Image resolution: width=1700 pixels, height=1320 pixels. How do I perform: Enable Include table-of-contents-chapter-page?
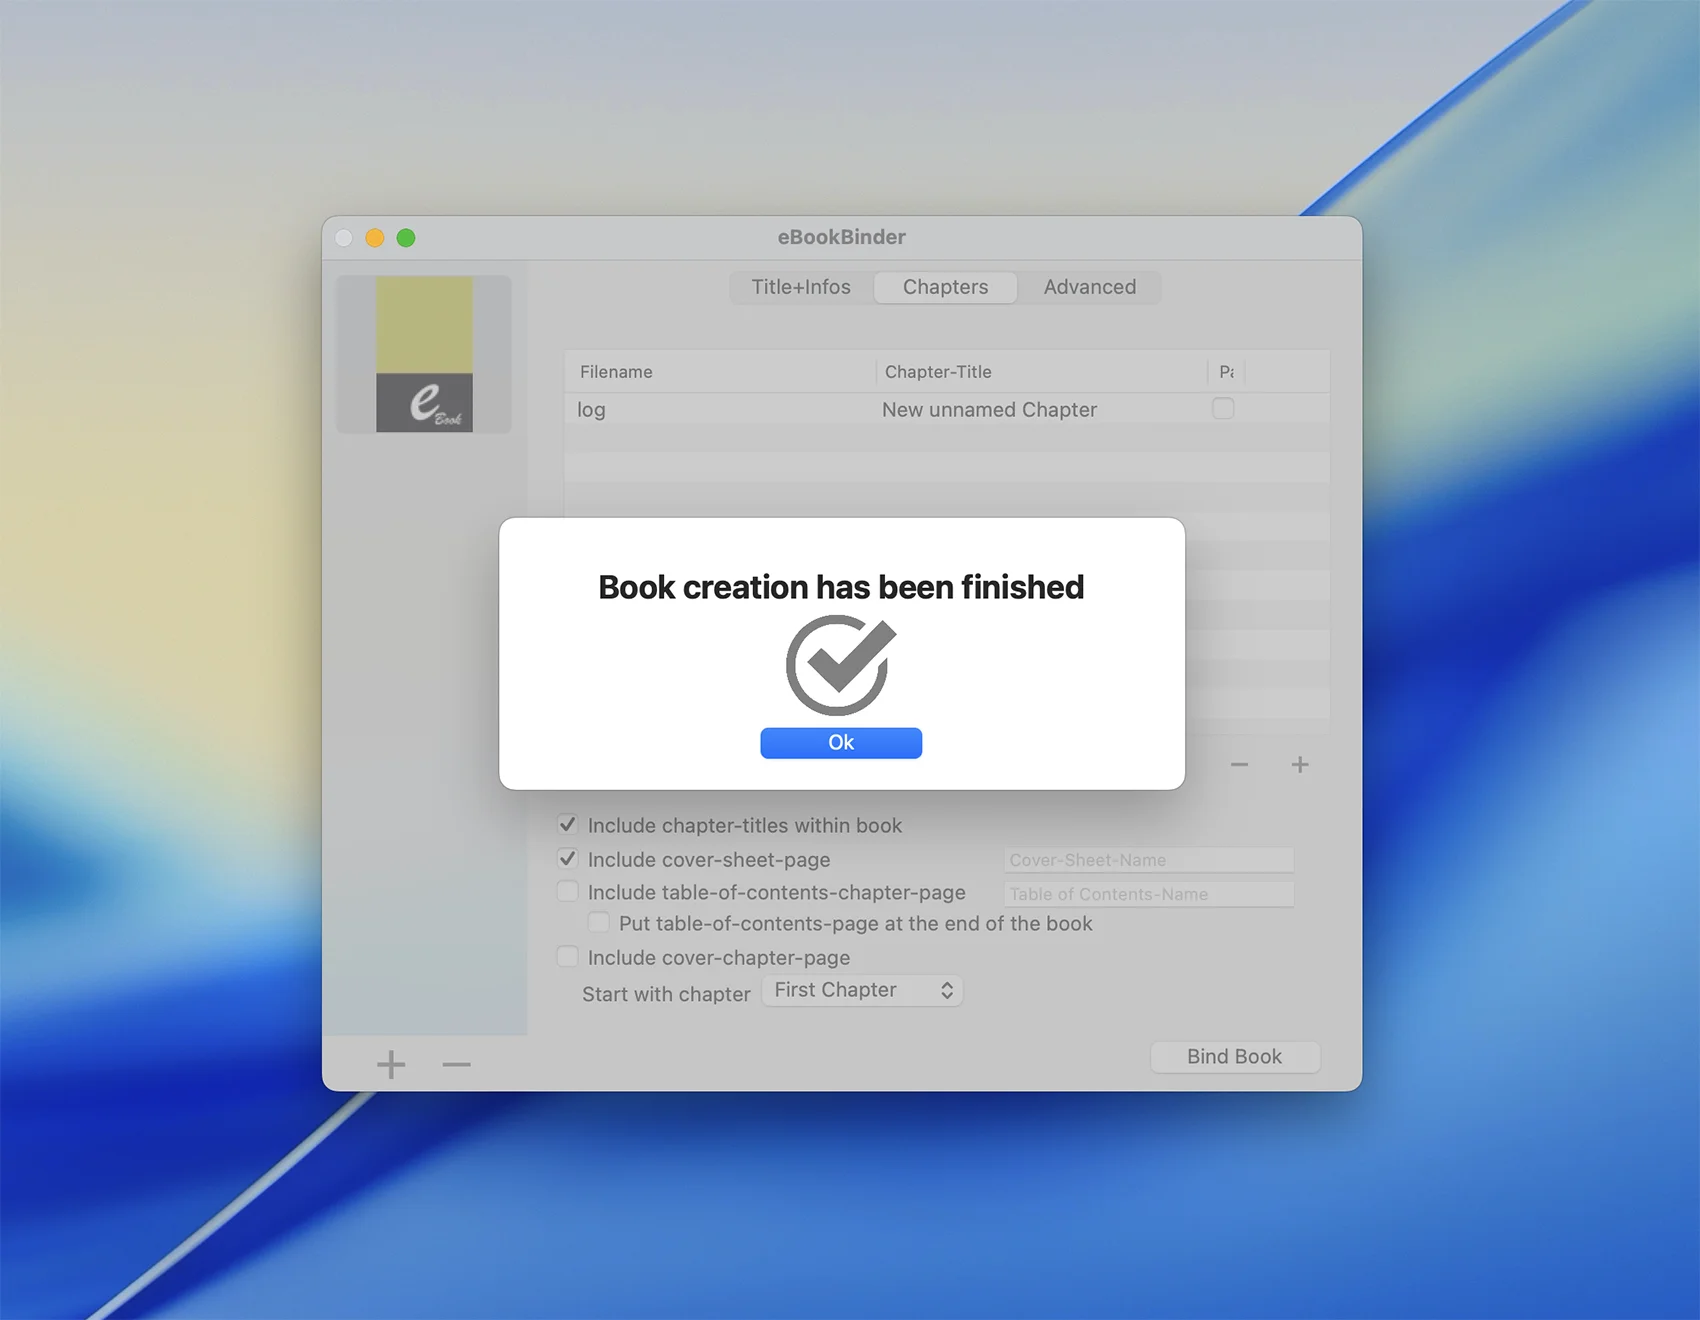click(568, 892)
